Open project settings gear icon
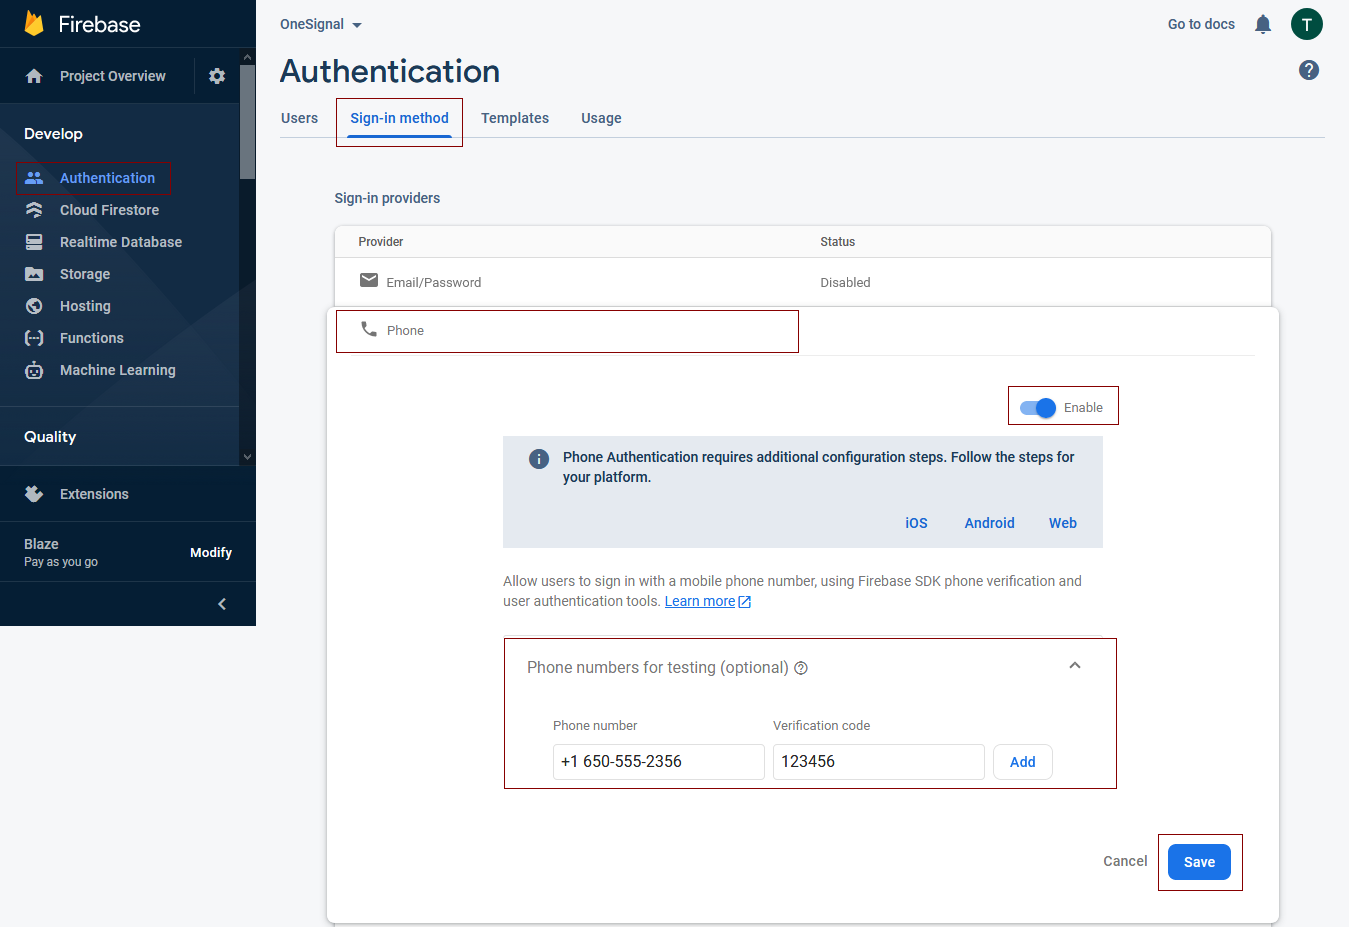This screenshot has width=1349, height=927. tap(217, 76)
